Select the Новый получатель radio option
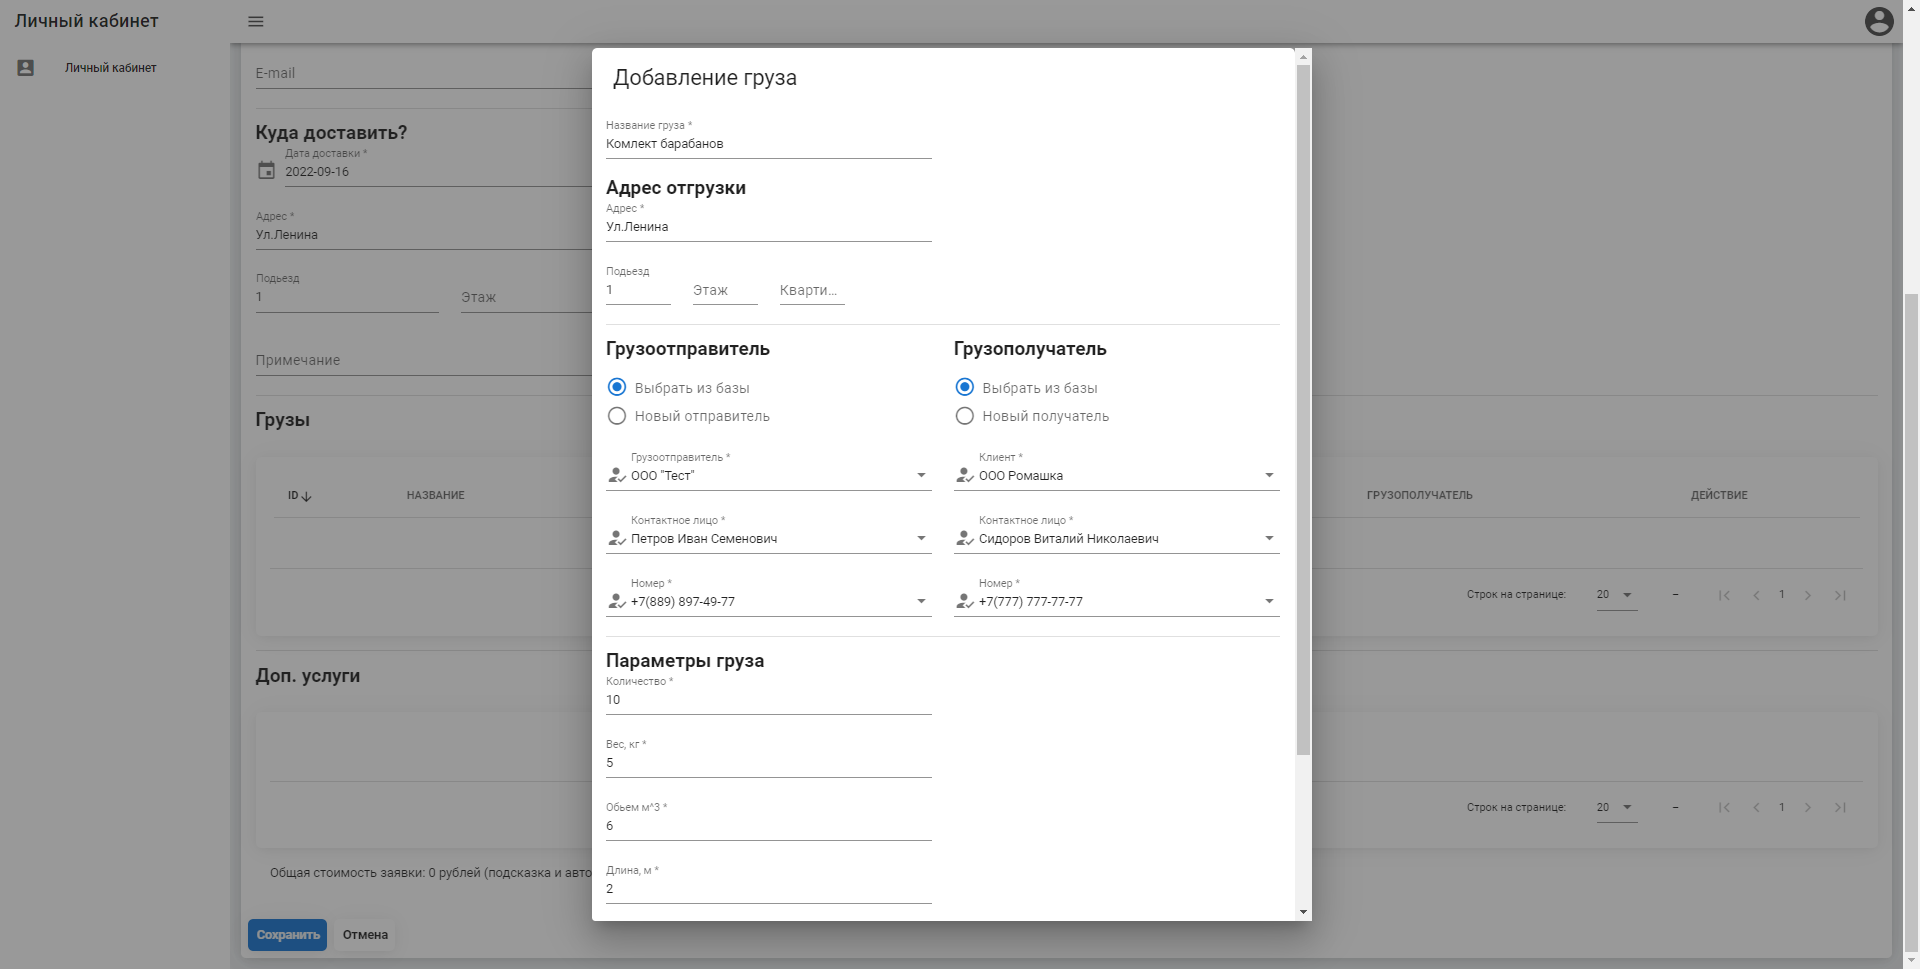The image size is (1920, 969). (x=965, y=416)
